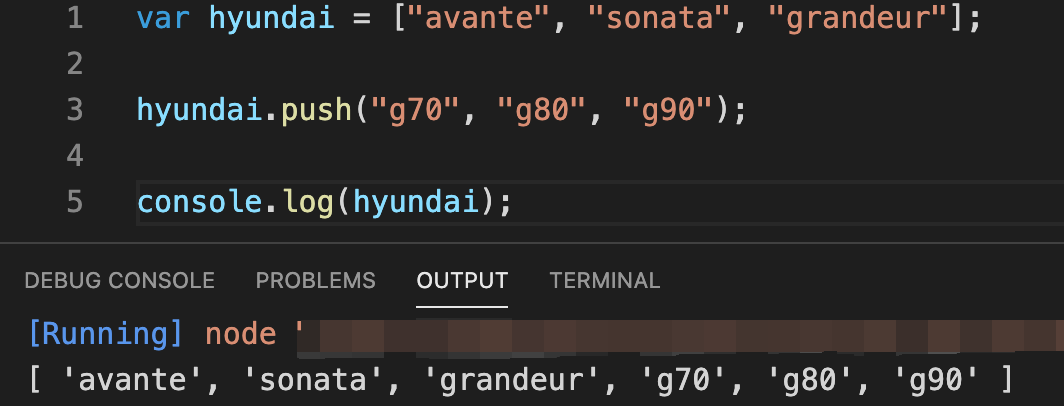Screen dimensions: 1064x406
Task: Click the "g70" string on line 3
Action: tap(415, 110)
